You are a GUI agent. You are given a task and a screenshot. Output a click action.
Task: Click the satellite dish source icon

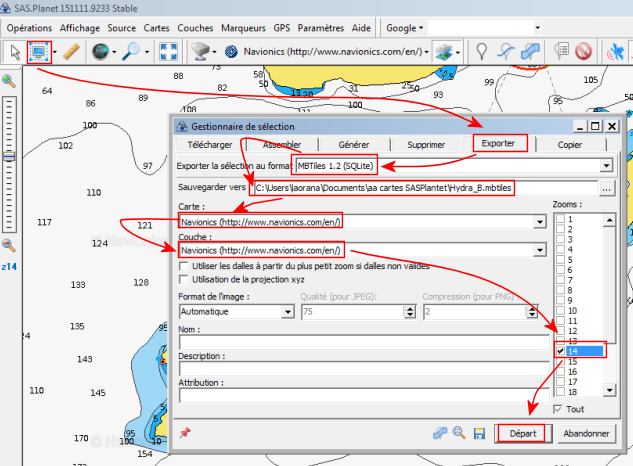pos(200,52)
